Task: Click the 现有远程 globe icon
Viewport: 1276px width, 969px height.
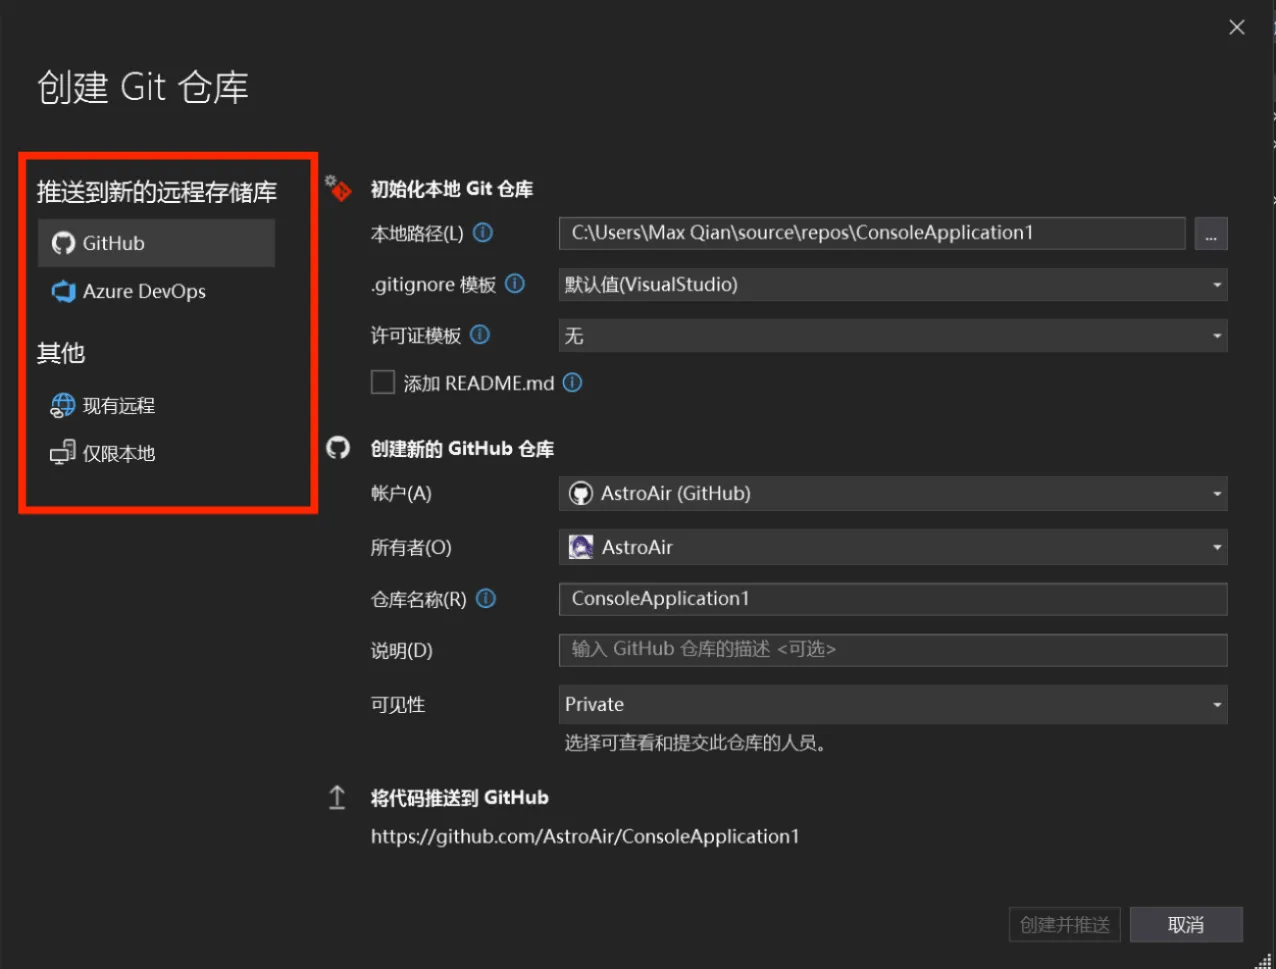Action: 63,406
